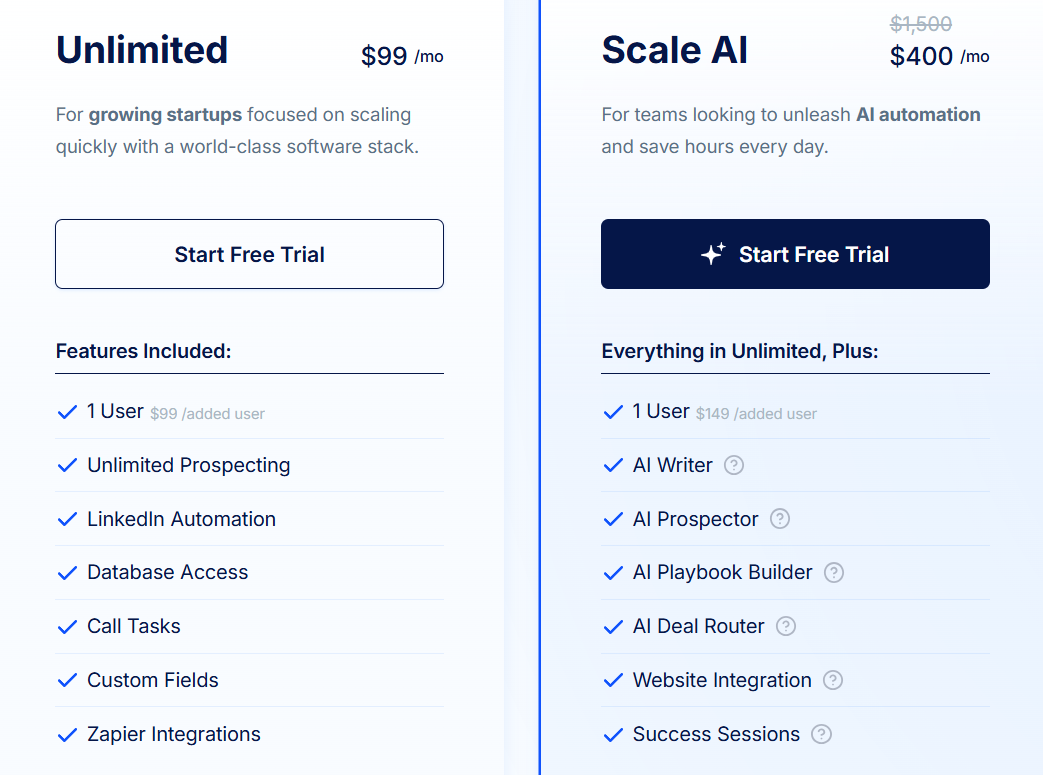
Task: Click the question mark next to AI Playbook Builder
Action: (836, 573)
